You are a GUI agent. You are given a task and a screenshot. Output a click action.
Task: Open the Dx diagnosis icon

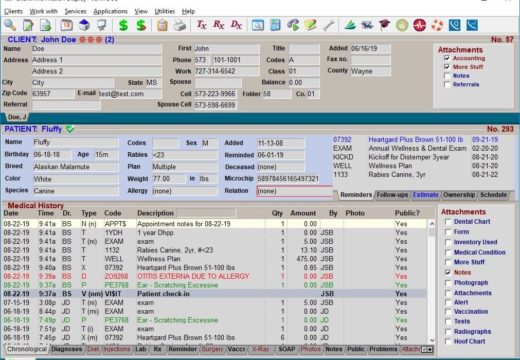point(236,25)
